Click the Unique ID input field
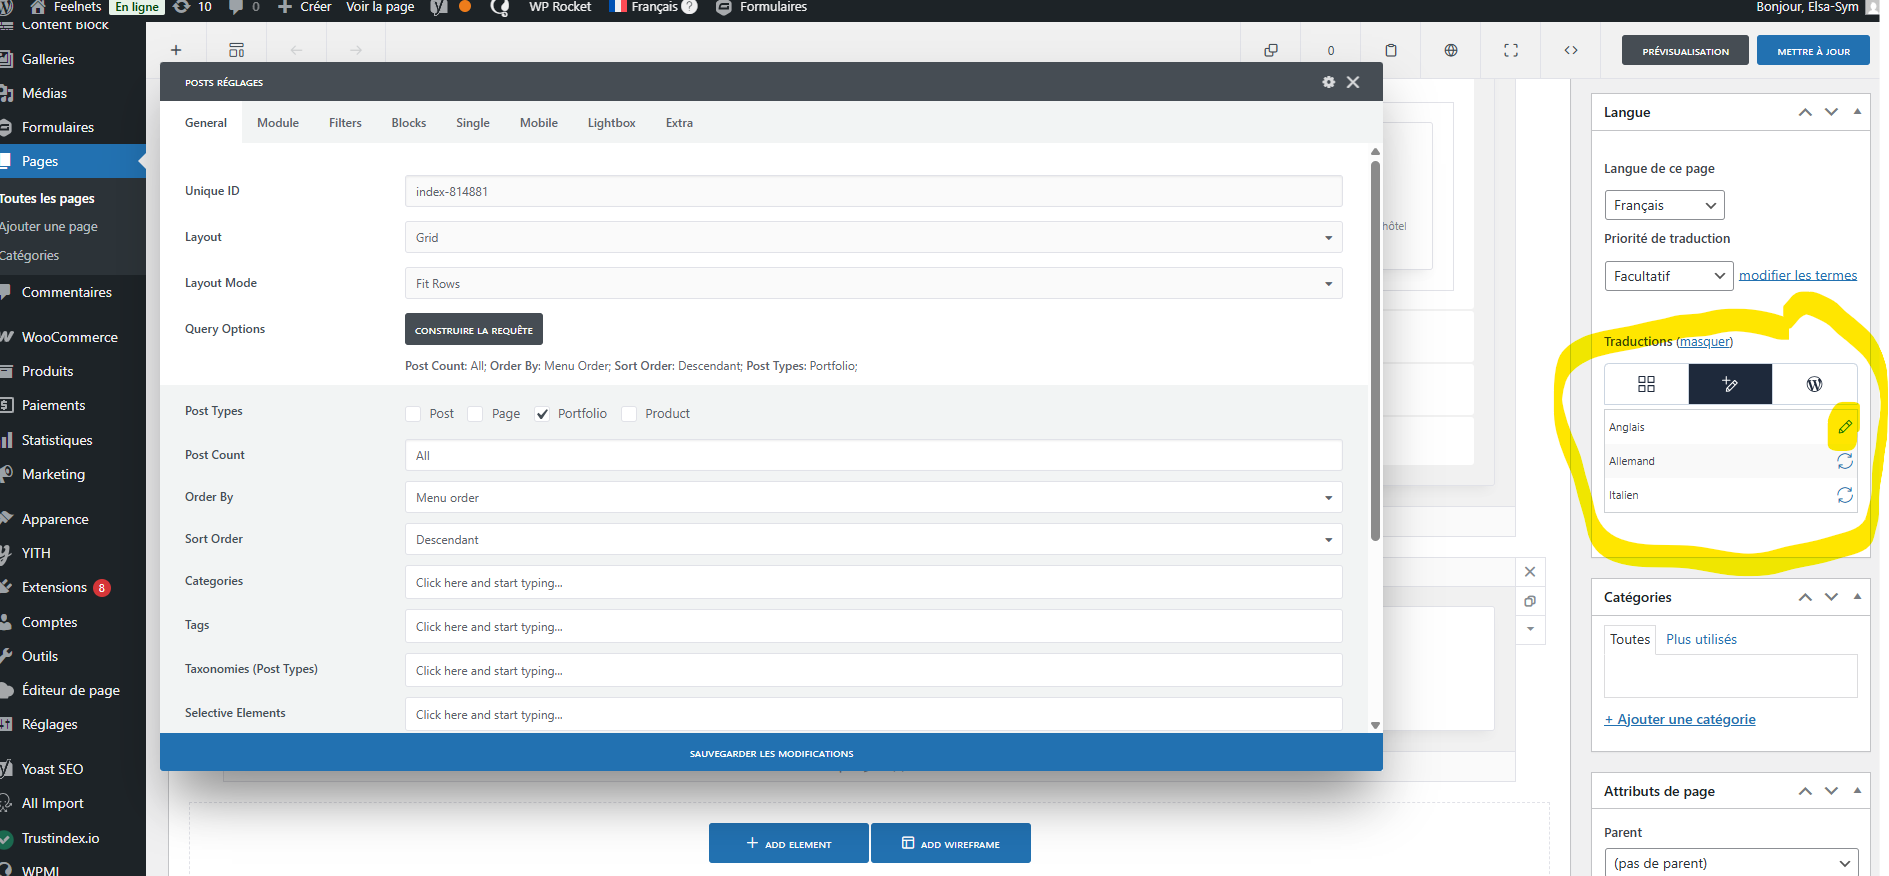 873,192
